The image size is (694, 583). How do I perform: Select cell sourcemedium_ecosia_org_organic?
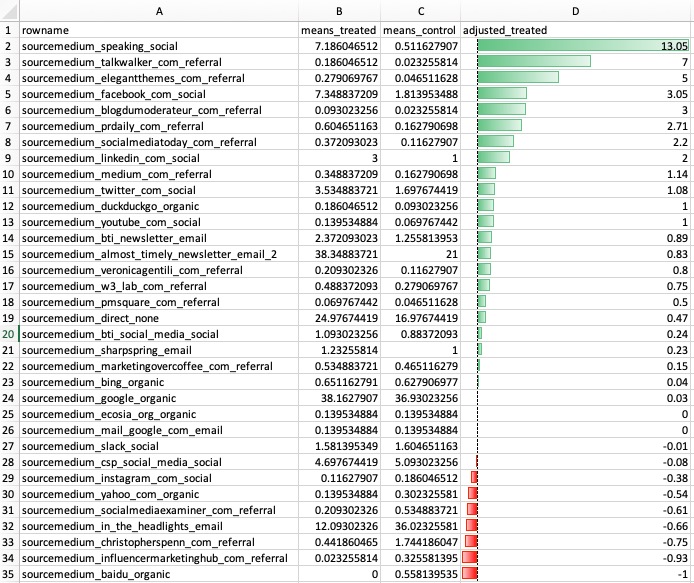pos(159,414)
